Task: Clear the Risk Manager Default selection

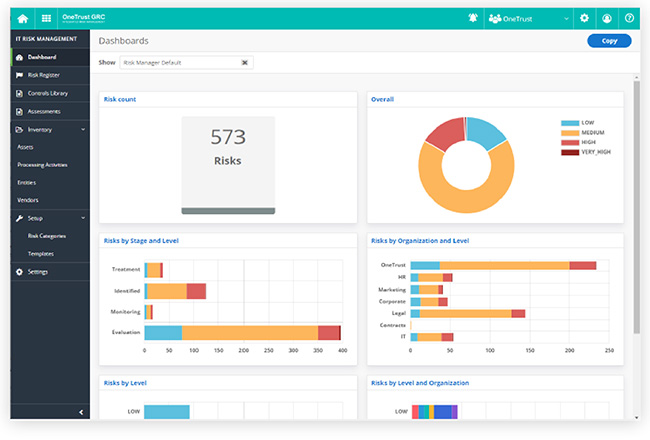Action: (x=245, y=63)
